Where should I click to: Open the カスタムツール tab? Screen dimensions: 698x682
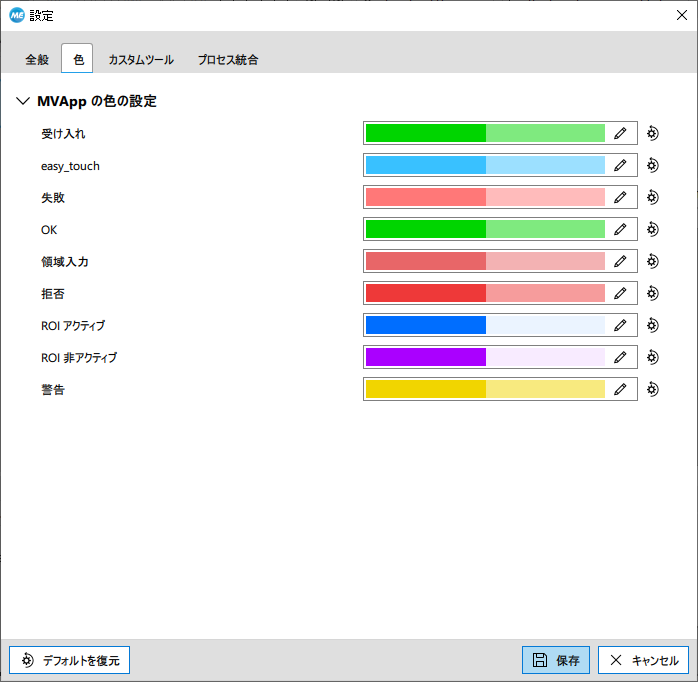(141, 60)
